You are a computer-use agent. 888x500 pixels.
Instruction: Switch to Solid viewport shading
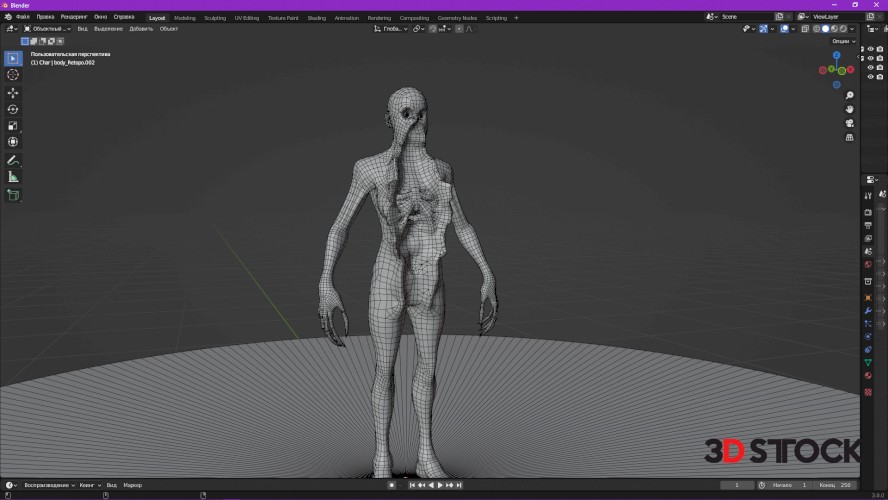click(x=826, y=29)
